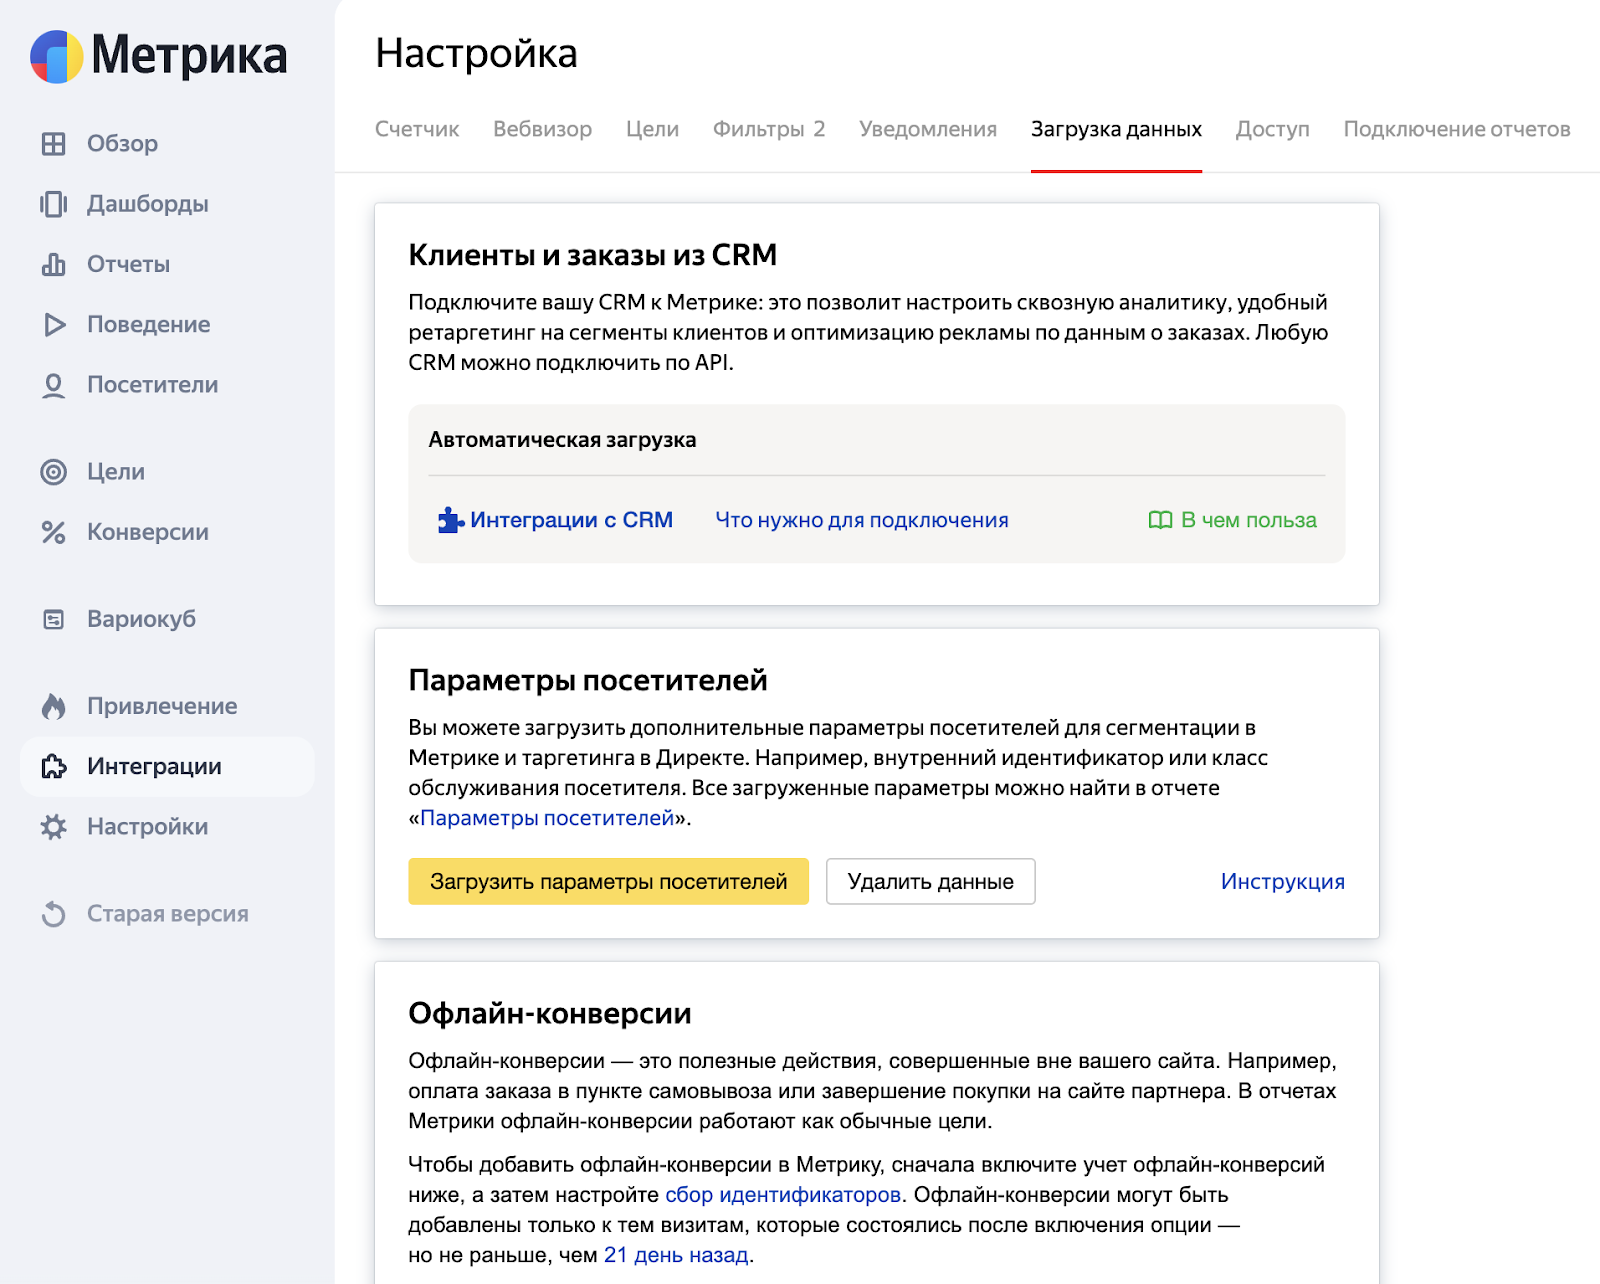The height and width of the screenshot is (1284, 1600).
Task: Click the Посетители person icon
Action: click(x=53, y=385)
